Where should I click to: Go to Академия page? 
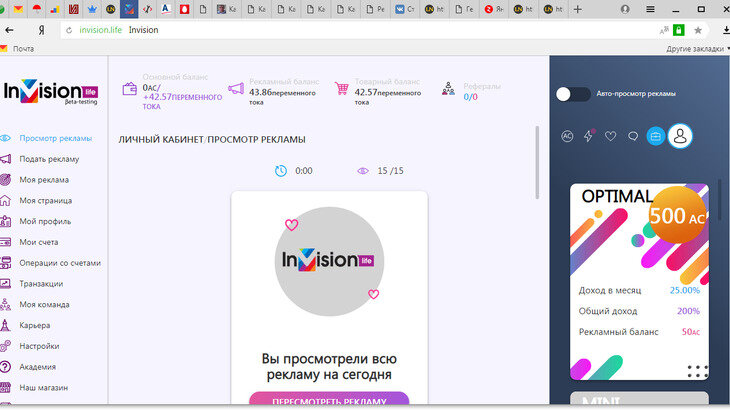(x=37, y=367)
